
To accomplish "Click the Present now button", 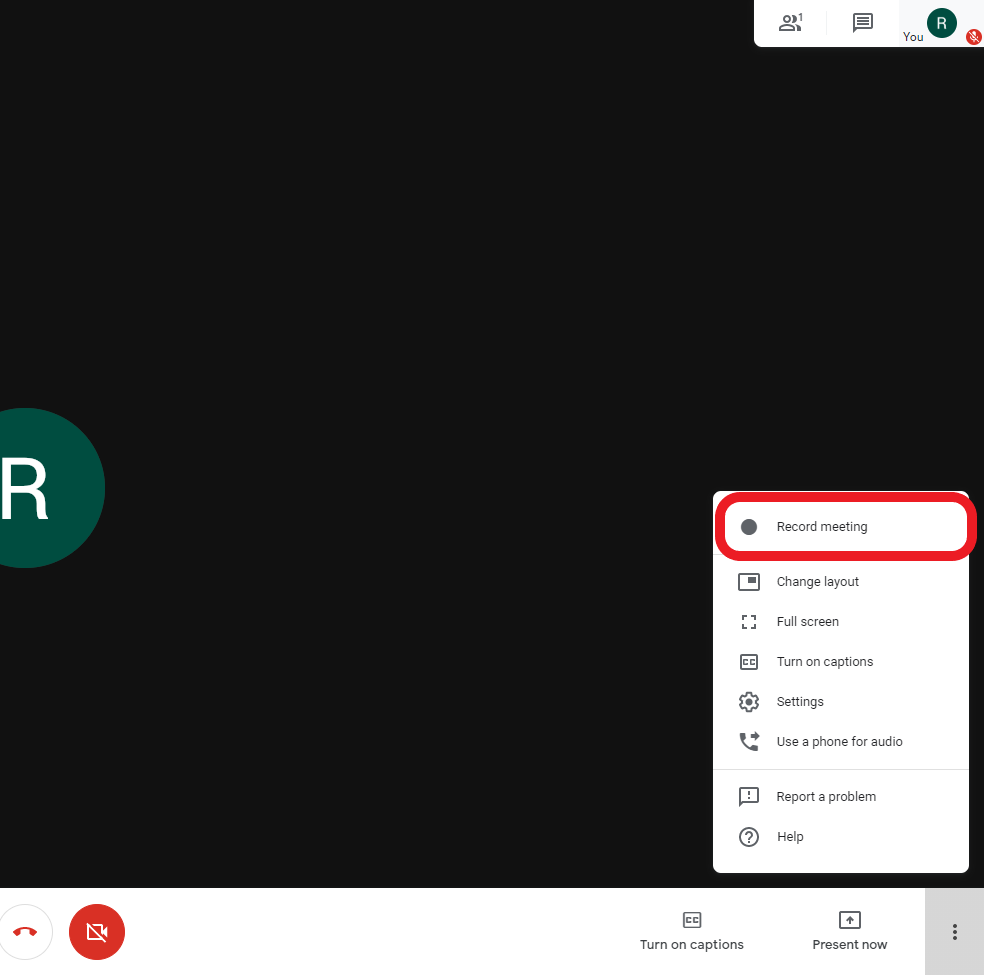I will pyautogui.click(x=849, y=931).
